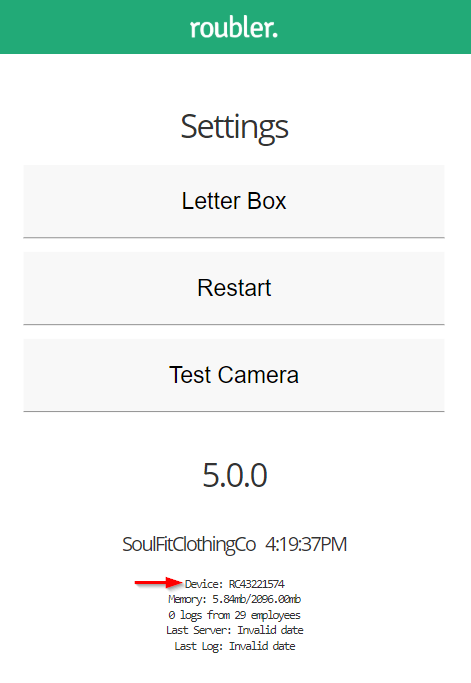
Task: Click Invalid date beside Last Server
Action: coord(270,630)
